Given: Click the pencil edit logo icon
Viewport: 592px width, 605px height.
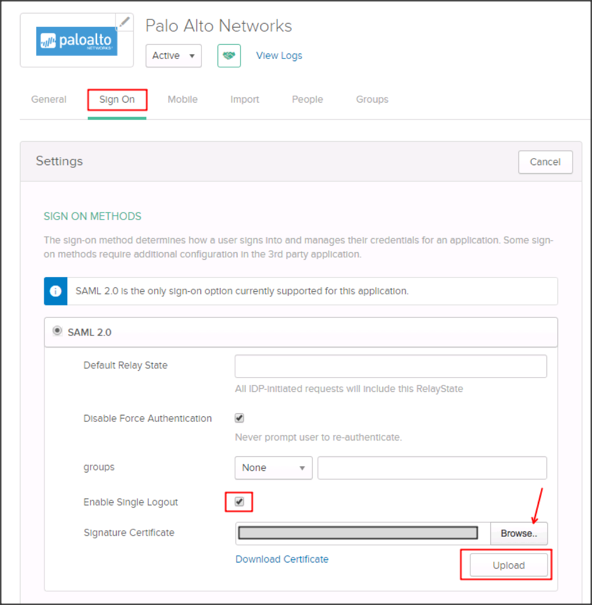Looking at the screenshot, I should pyautogui.click(x=124, y=22).
